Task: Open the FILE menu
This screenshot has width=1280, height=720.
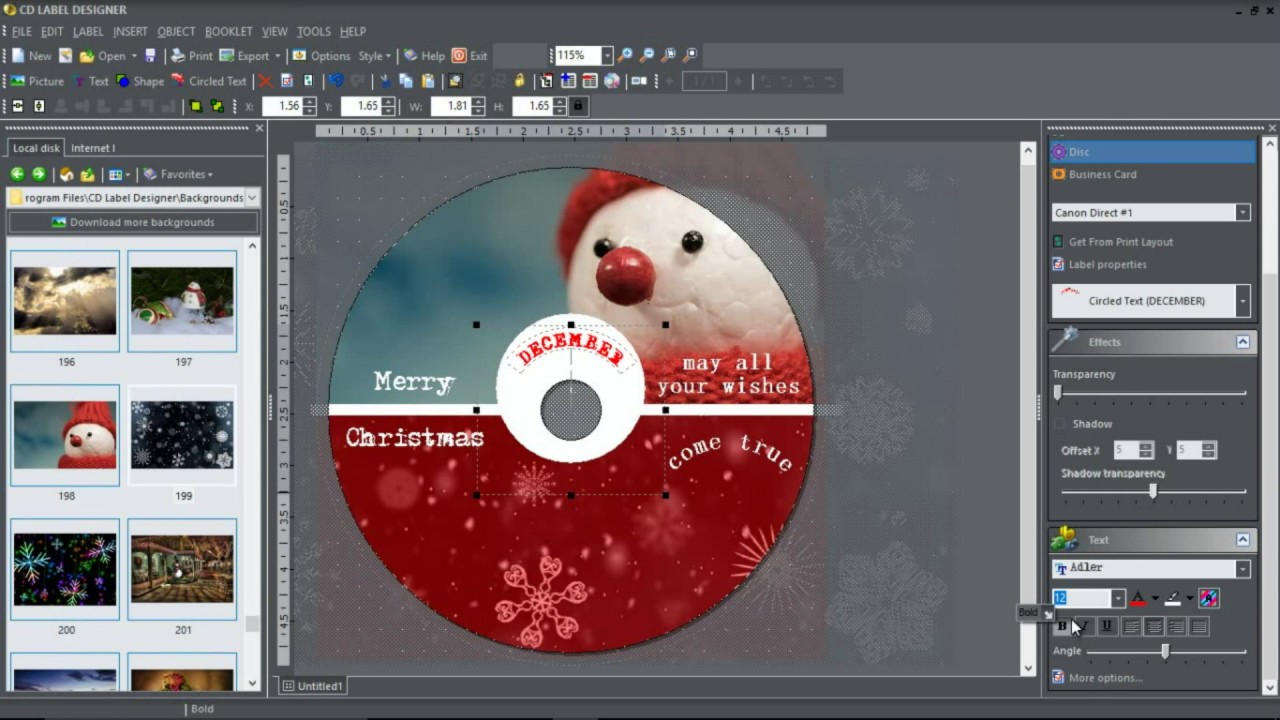Action: [21, 31]
